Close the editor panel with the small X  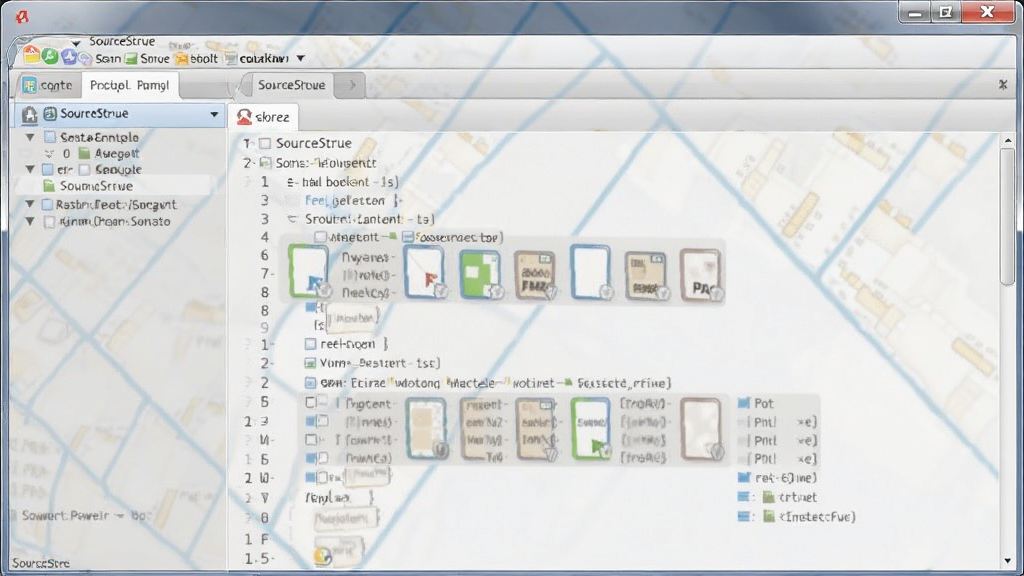pyautogui.click(x=1003, y=85)
